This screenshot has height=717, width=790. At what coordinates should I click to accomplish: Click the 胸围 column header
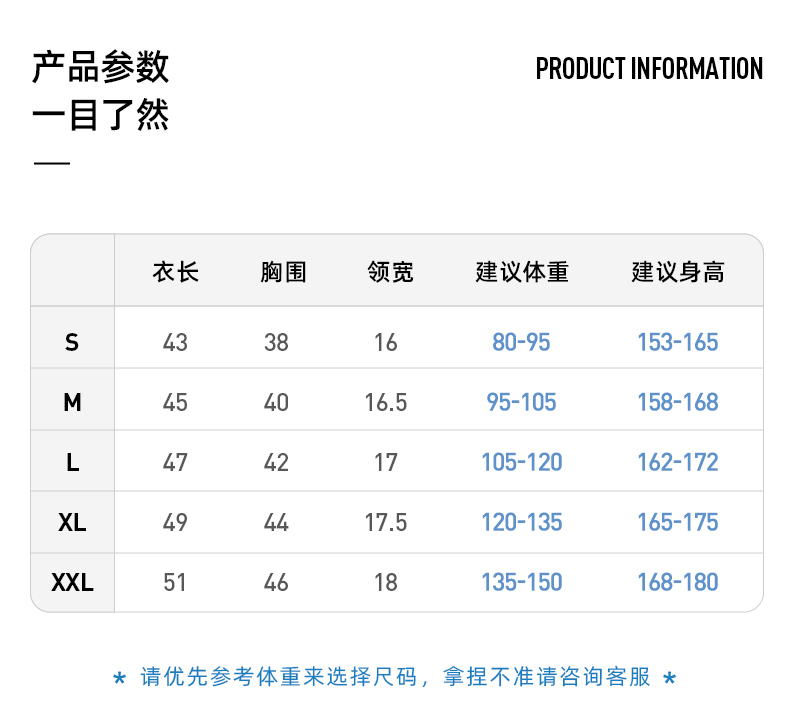(283, 272)
